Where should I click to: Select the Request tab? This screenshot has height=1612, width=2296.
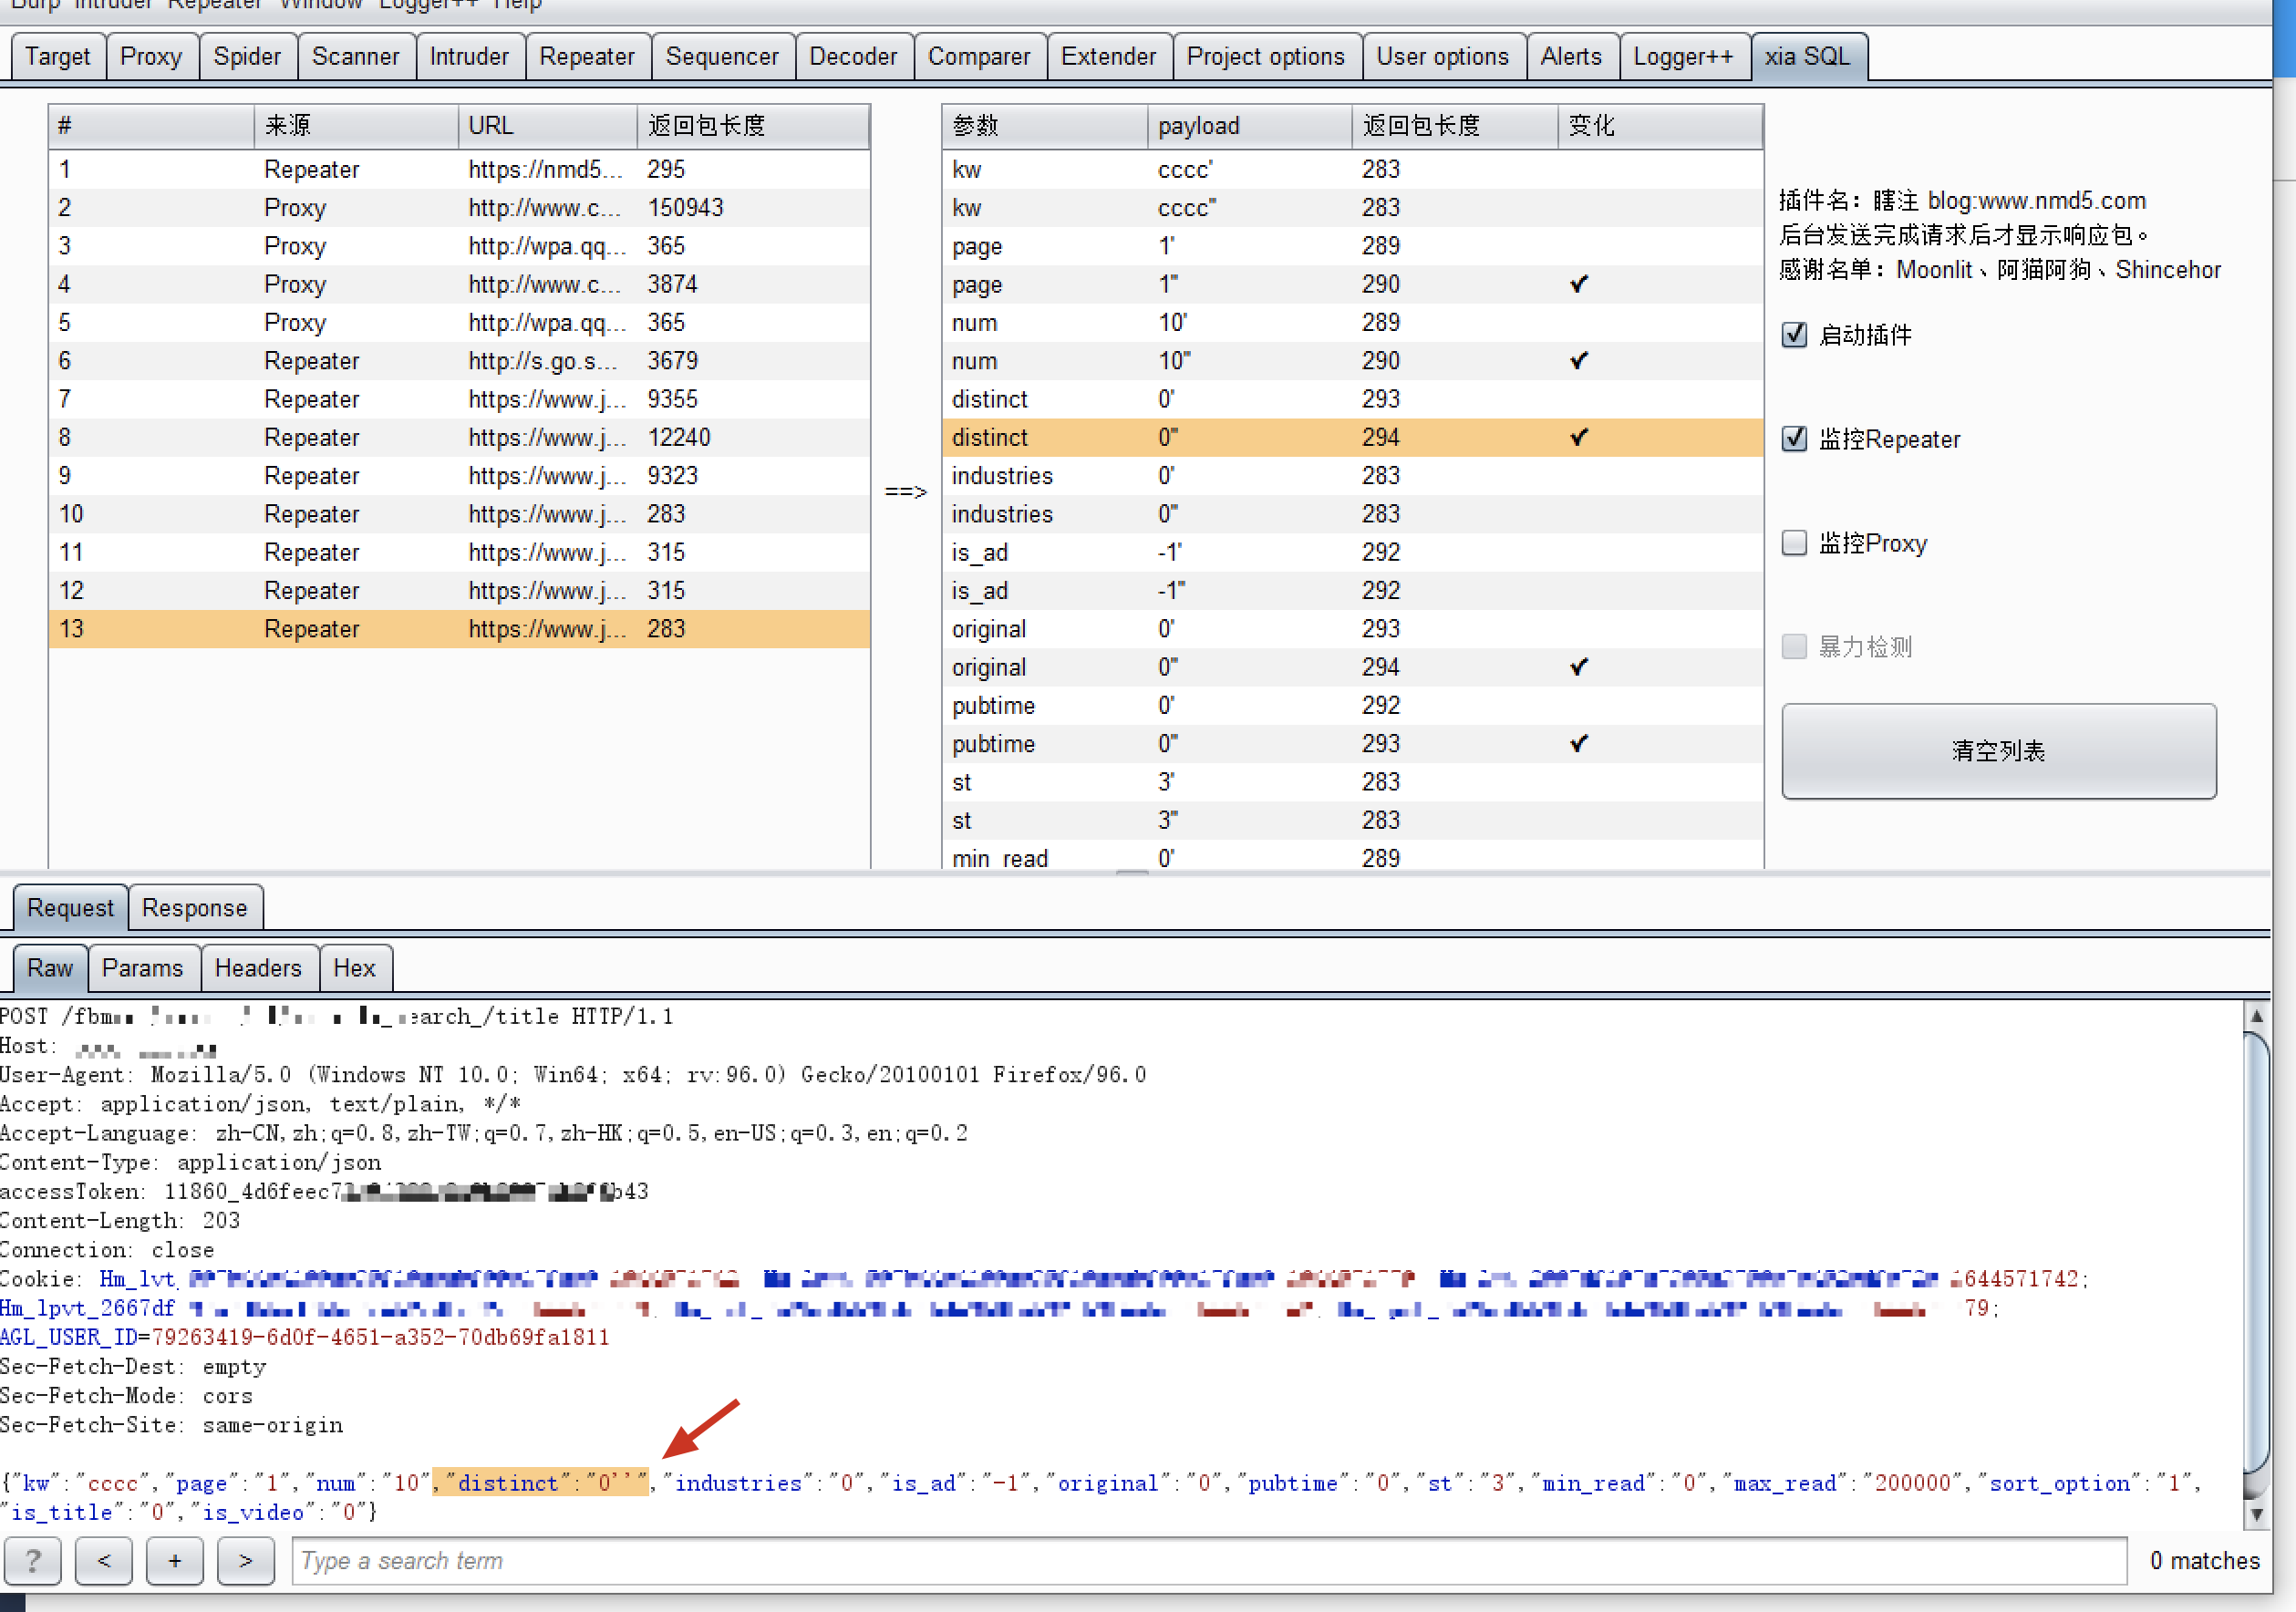coord(70,908)
